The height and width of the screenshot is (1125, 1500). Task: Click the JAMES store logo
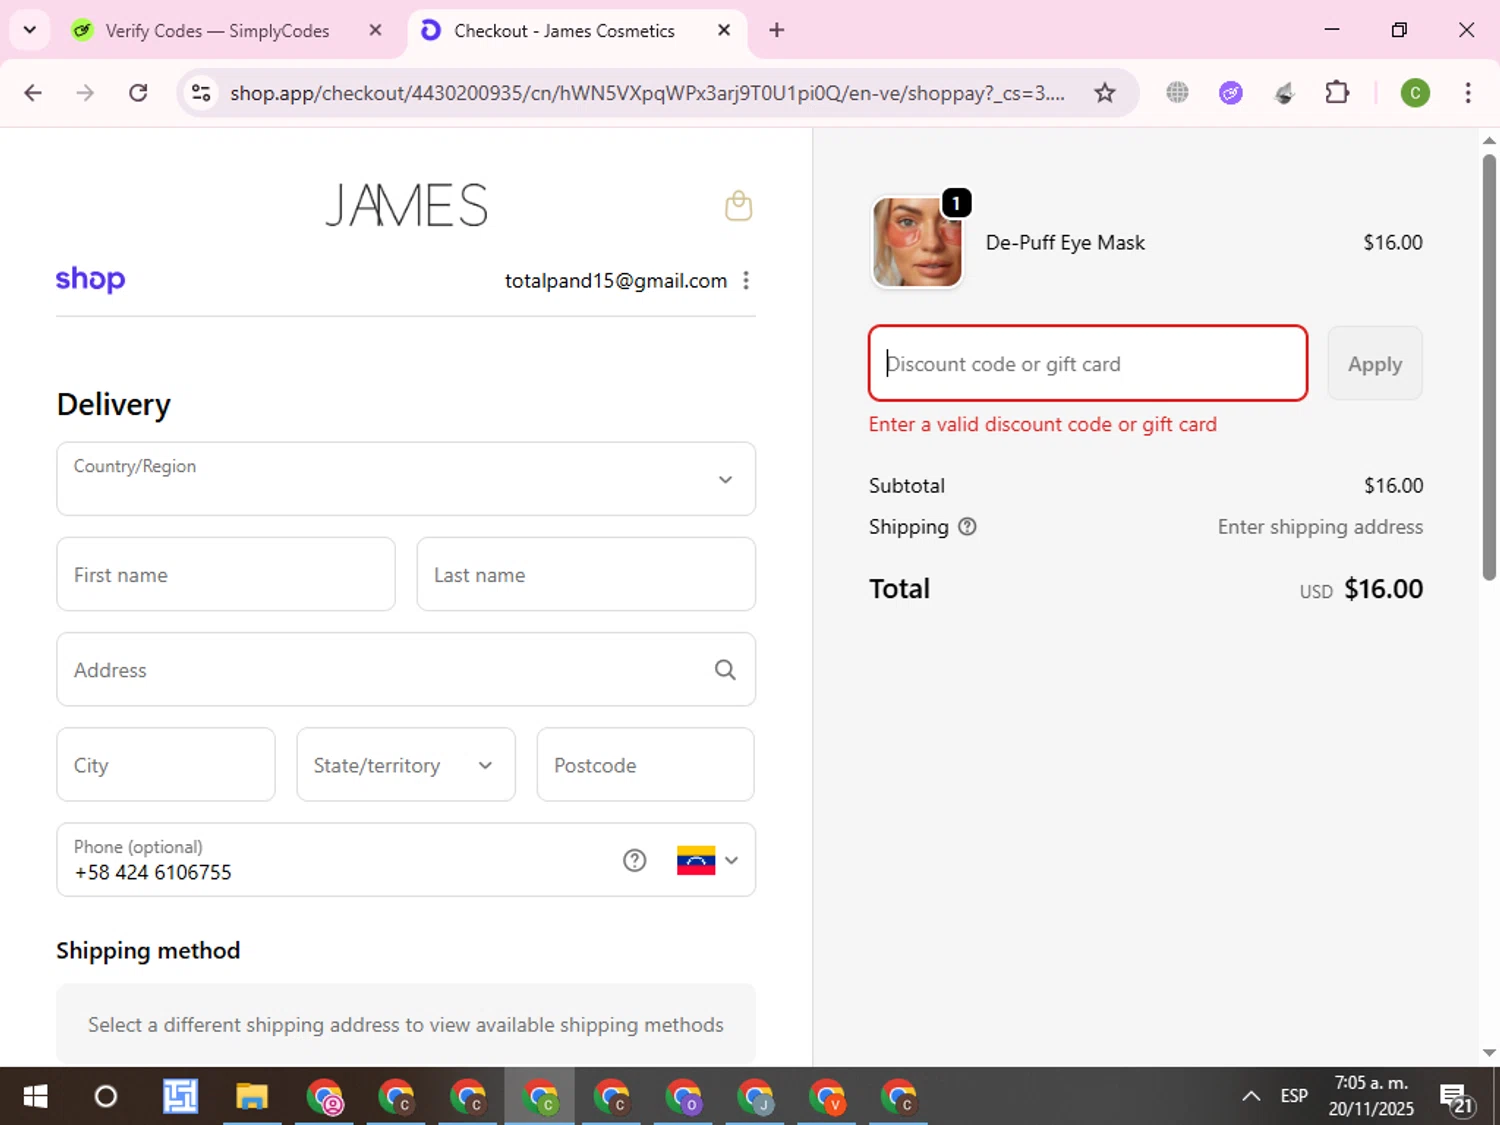coord(406,205)
